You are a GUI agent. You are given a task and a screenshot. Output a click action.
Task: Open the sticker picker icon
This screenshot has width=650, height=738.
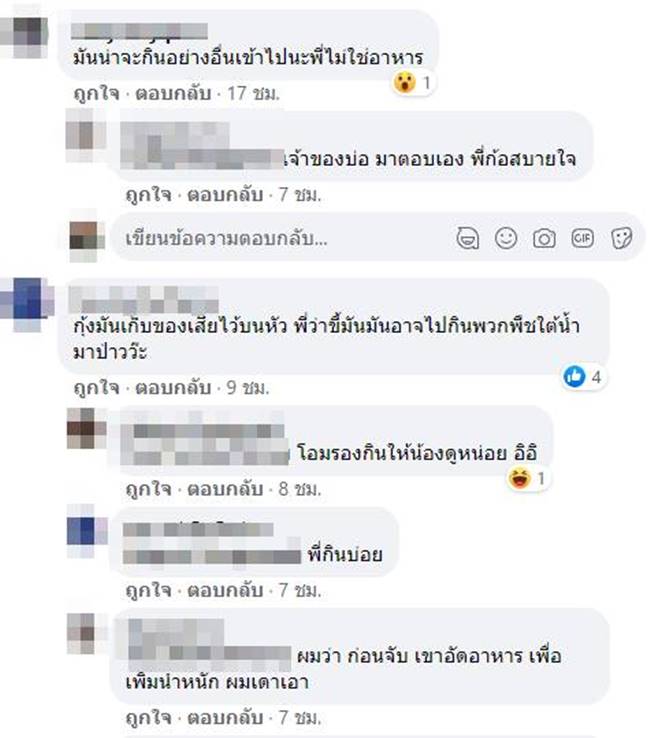tap(621, 239)
